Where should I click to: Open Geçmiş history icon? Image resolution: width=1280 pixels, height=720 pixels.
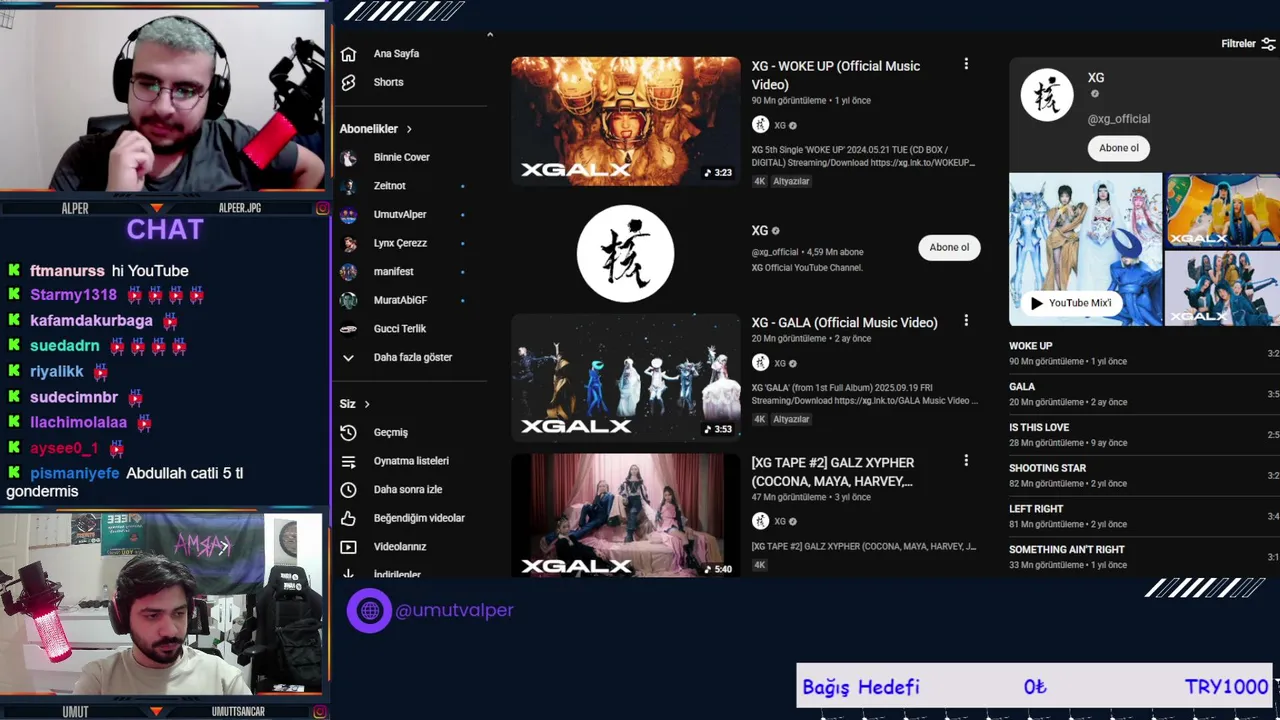pyautogui.click(x=348, y=432)
